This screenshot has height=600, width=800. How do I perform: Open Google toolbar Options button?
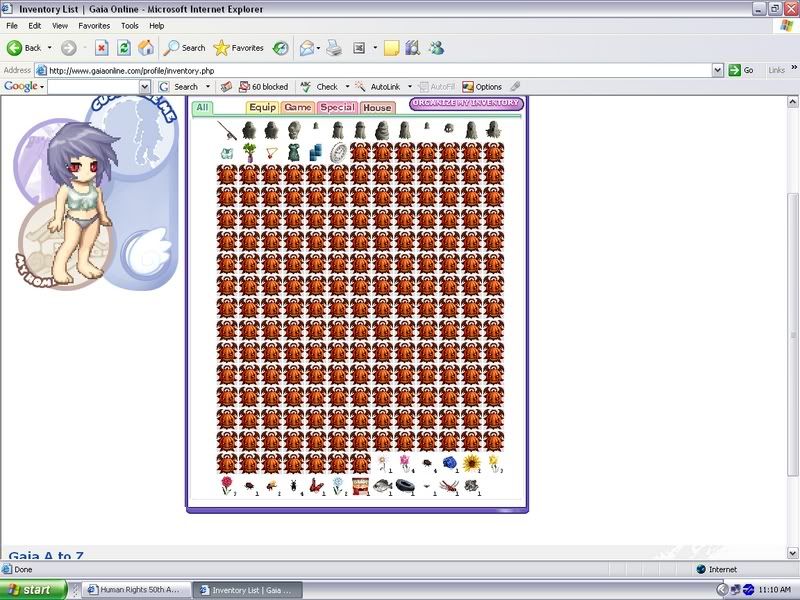point(482,87)
